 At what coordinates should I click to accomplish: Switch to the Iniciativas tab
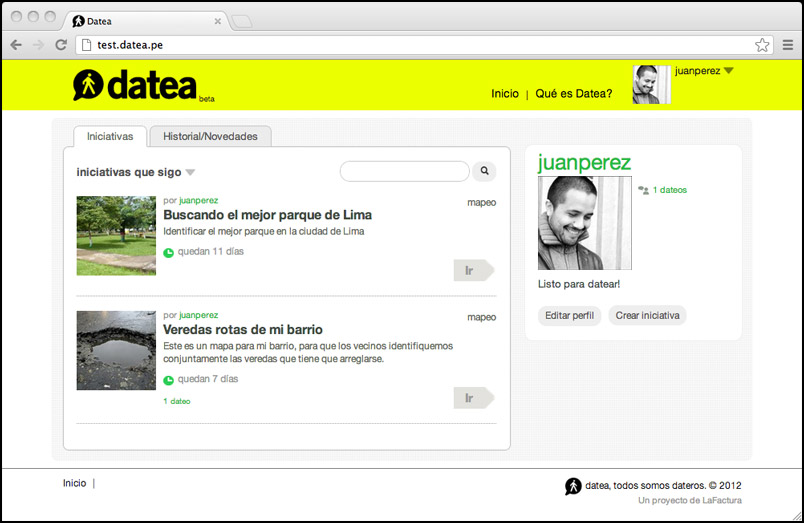(x=110, y=136)
